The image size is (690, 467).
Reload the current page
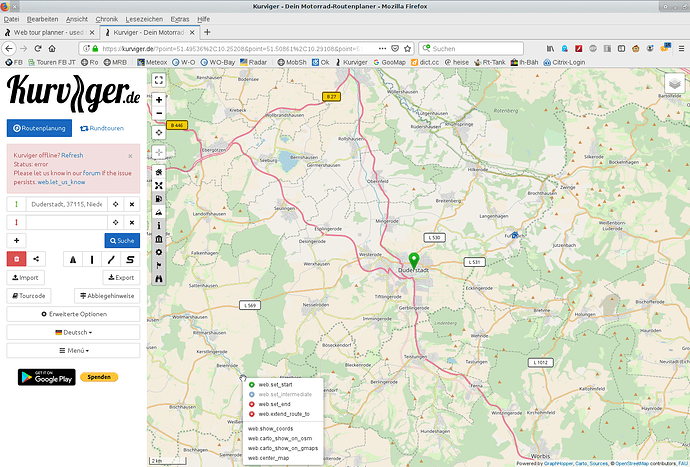38,48
